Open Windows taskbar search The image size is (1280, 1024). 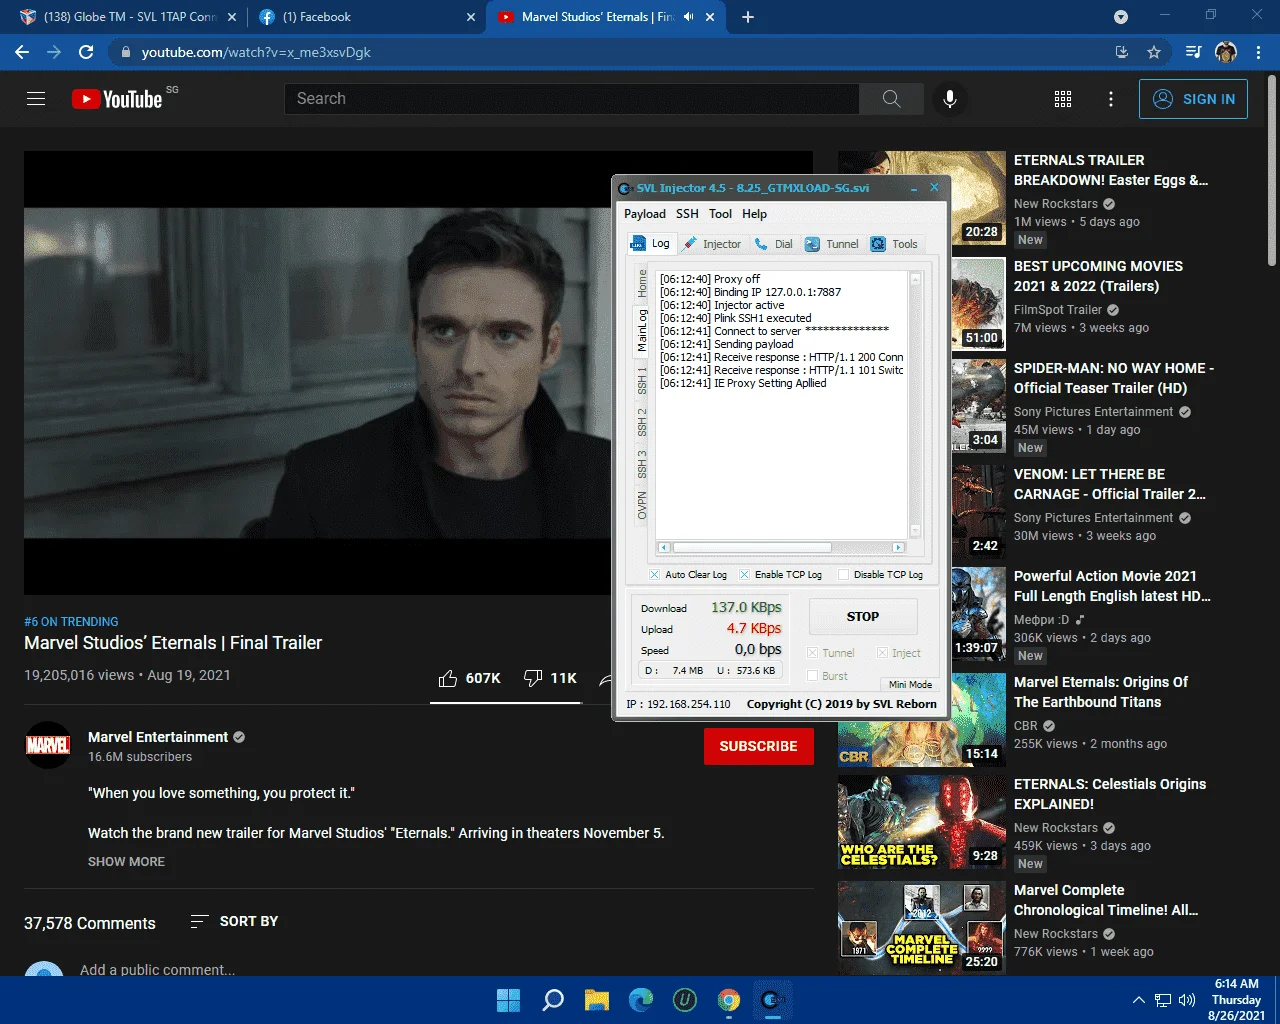pyautogui.click(x=553, y=999)
